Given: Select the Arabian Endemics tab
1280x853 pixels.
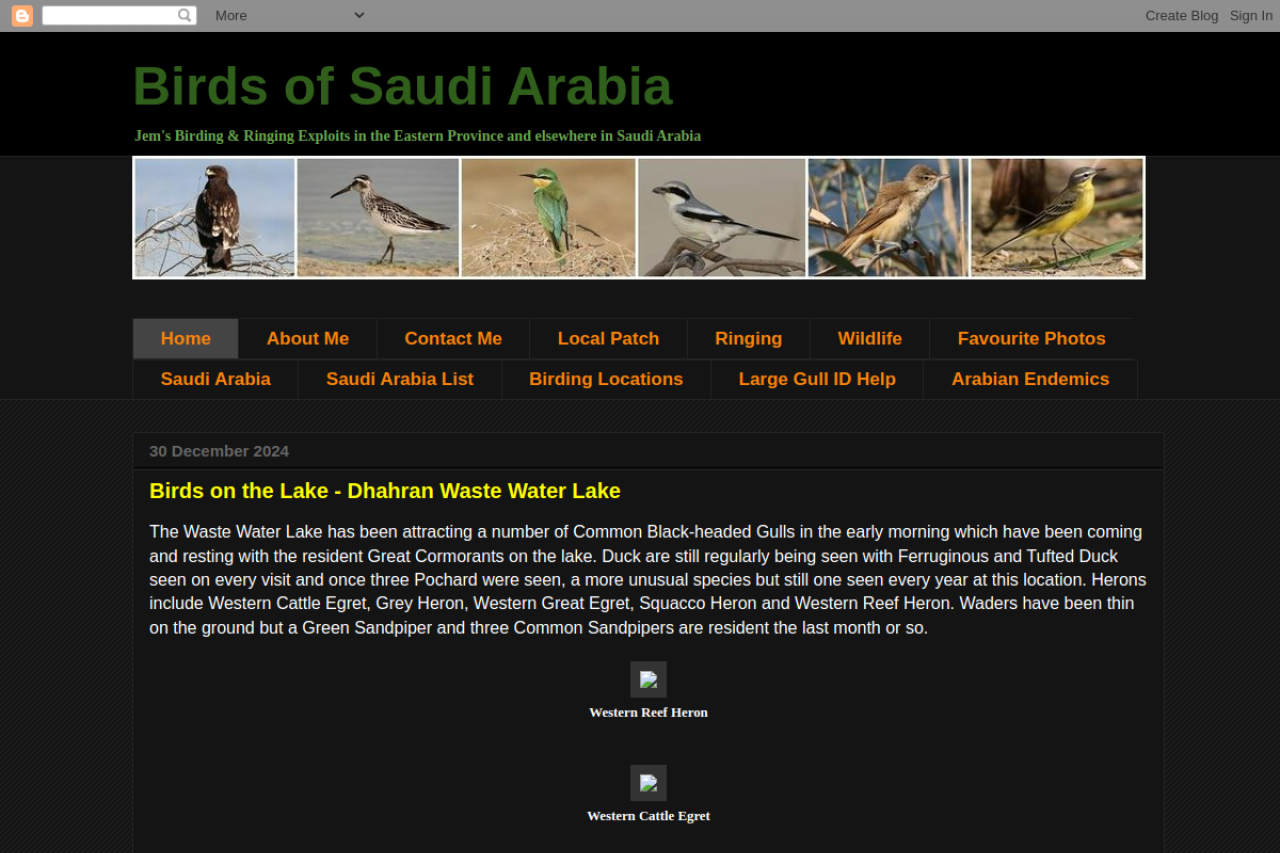Looking at the screenshot, I should tap(1031, 379).
